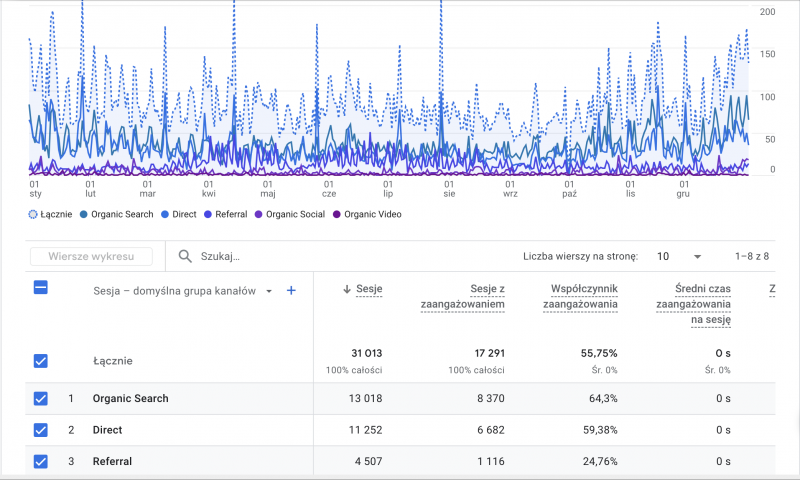
Task: Add a dimension with the plus icon
Action: pos(292,291)
